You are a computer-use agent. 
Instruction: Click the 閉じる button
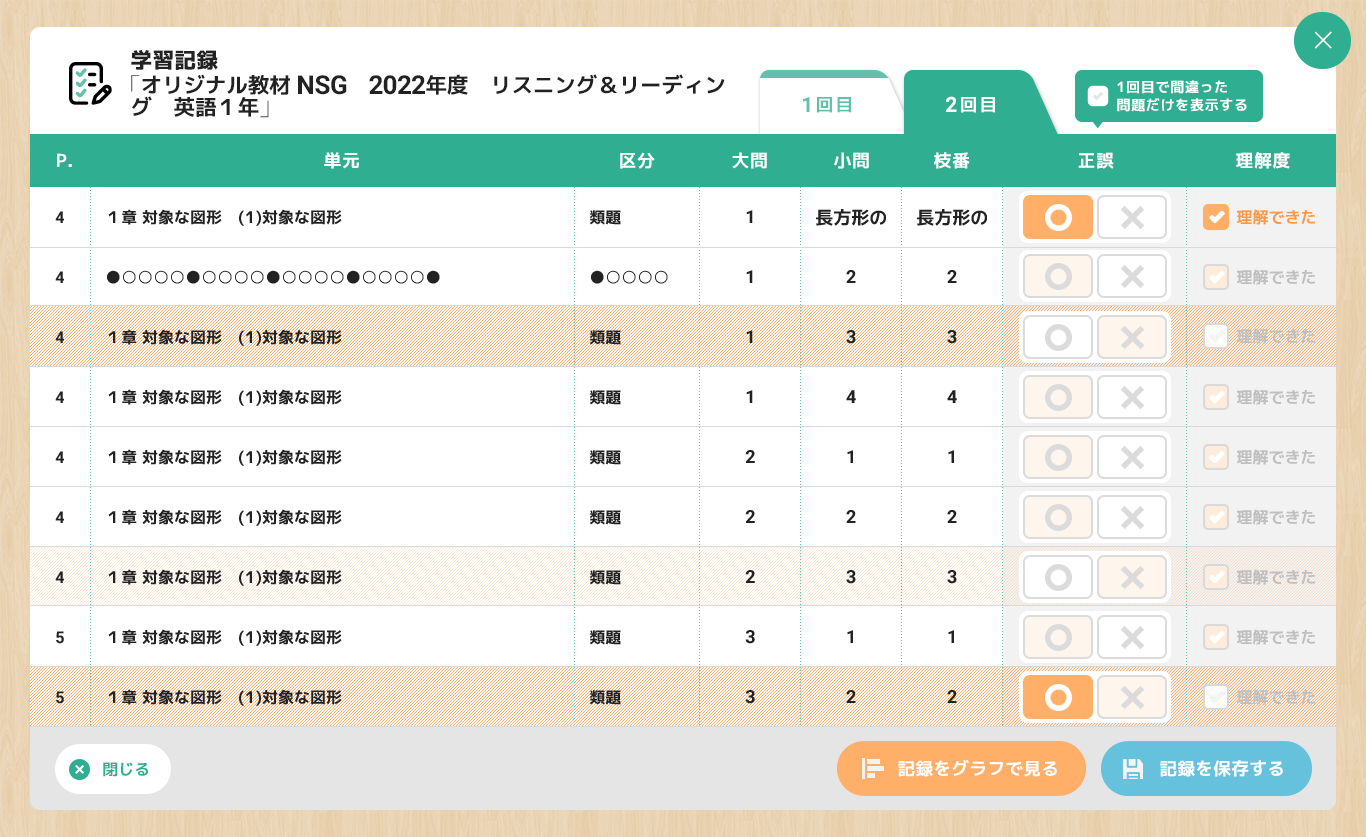(112, 769)
